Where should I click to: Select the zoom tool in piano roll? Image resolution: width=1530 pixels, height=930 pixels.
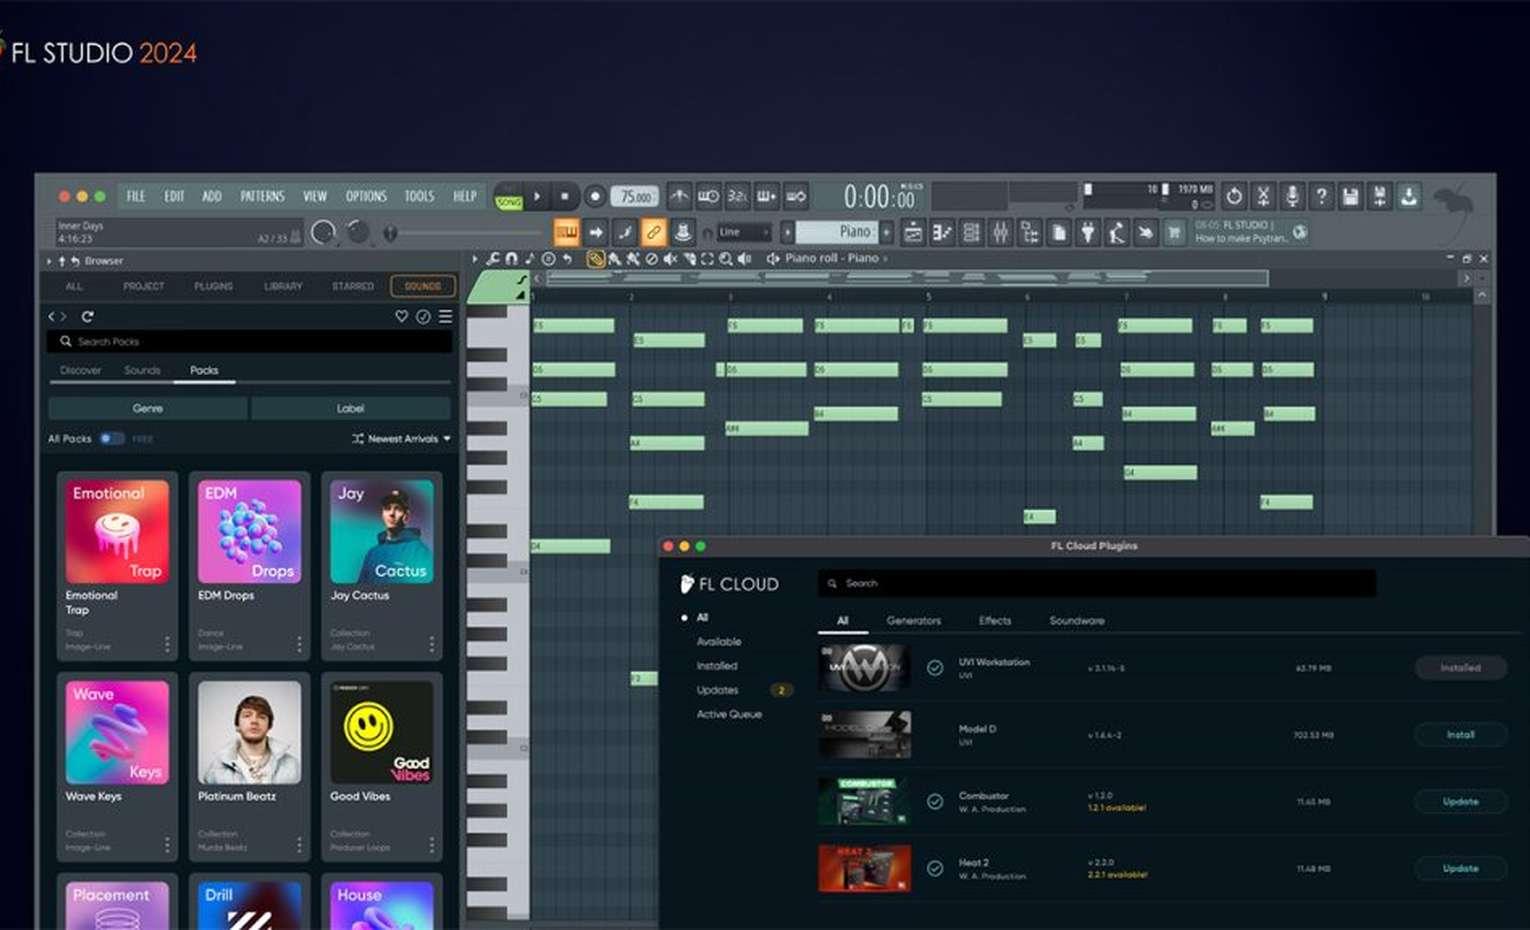click(726, 258)
